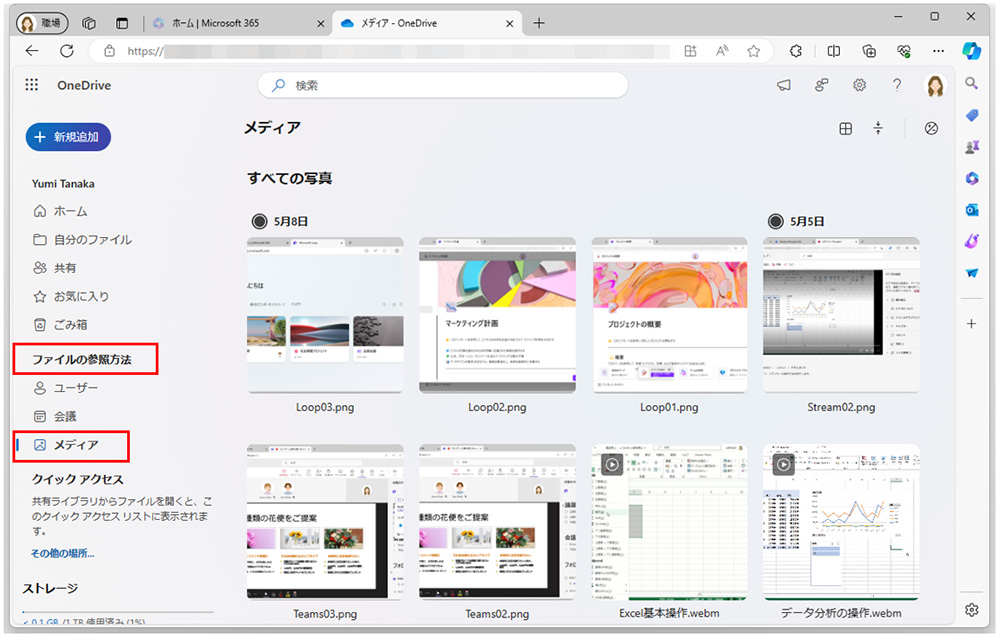Open OneDrive notifications megaphone icon

[784, 85]
